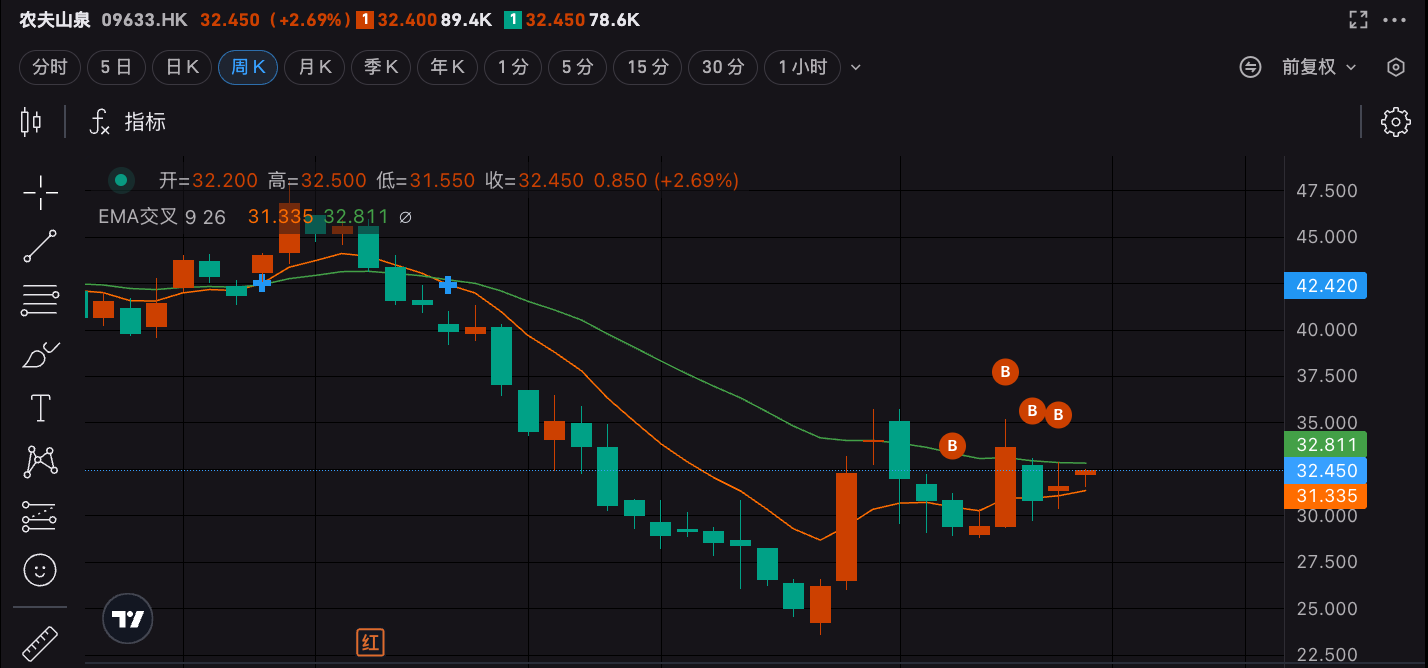Viewport: 1428px width, 668px height.
Task: Switch to the 月K tab
Action: coord(315,67)
